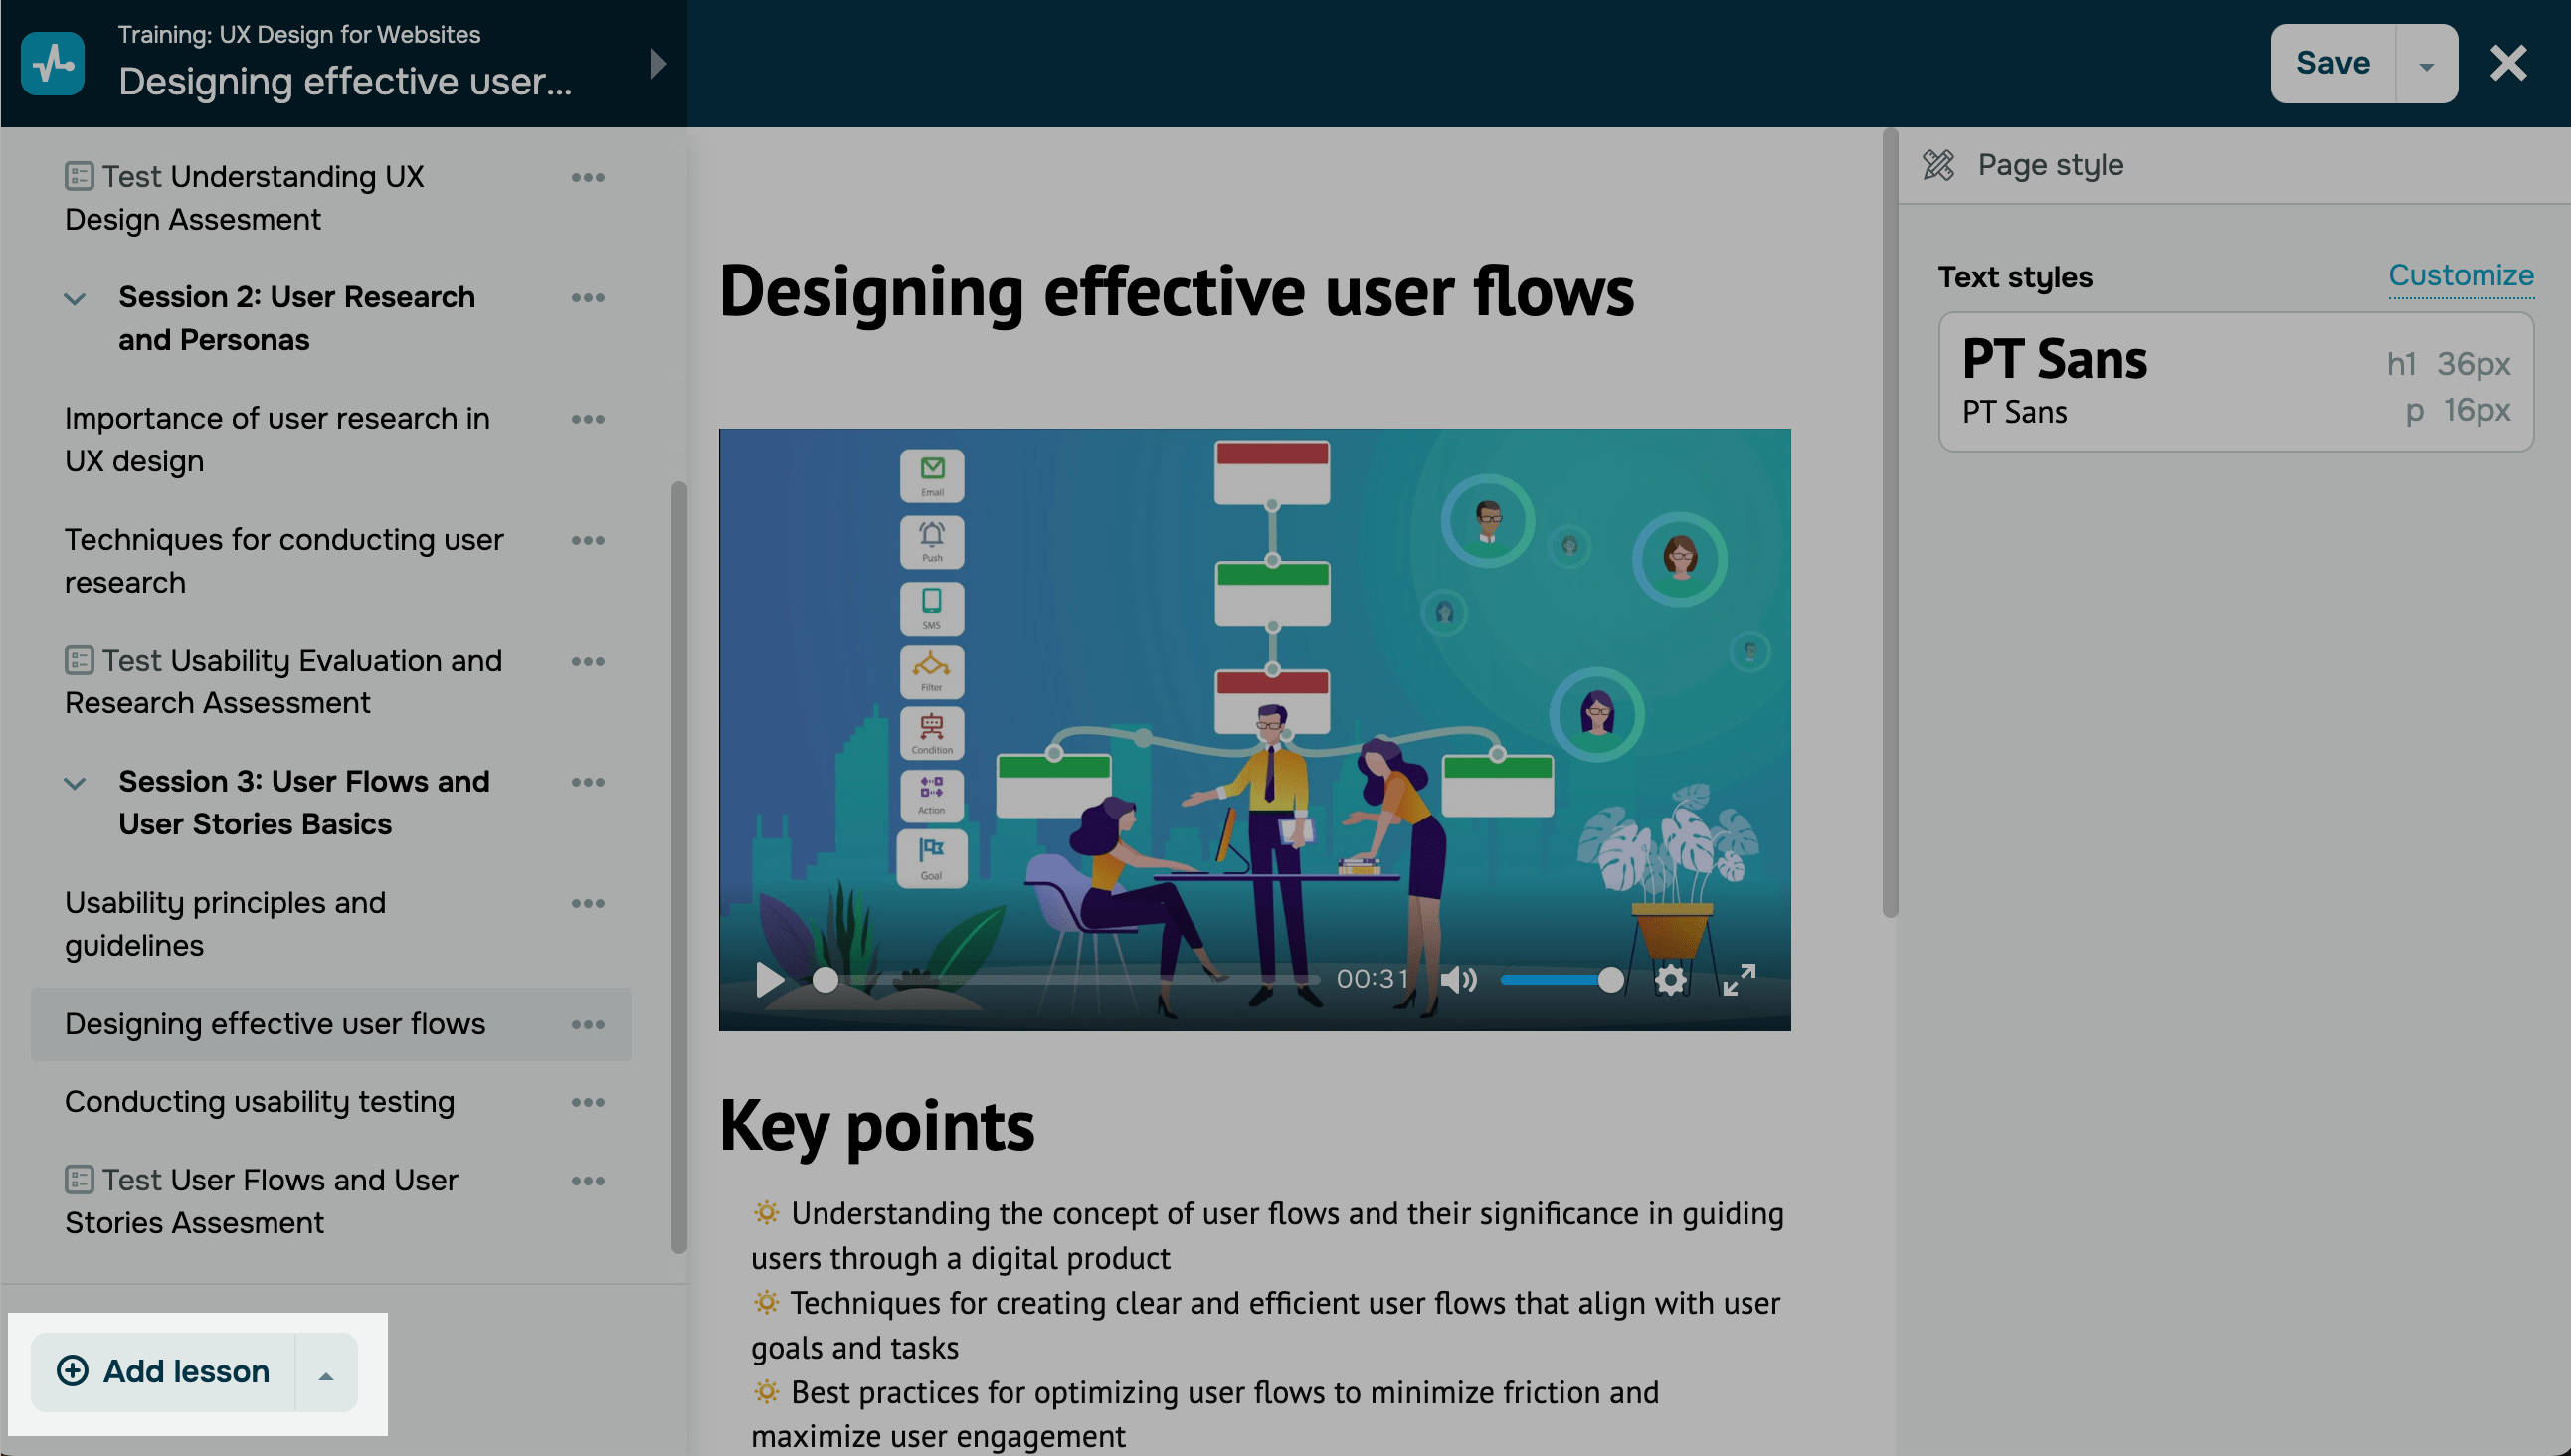Image resolution: width=2571 pixels, height=1456 pixels.
Task: Collapse Session 3: User Flows section
Action: [75, 783]
